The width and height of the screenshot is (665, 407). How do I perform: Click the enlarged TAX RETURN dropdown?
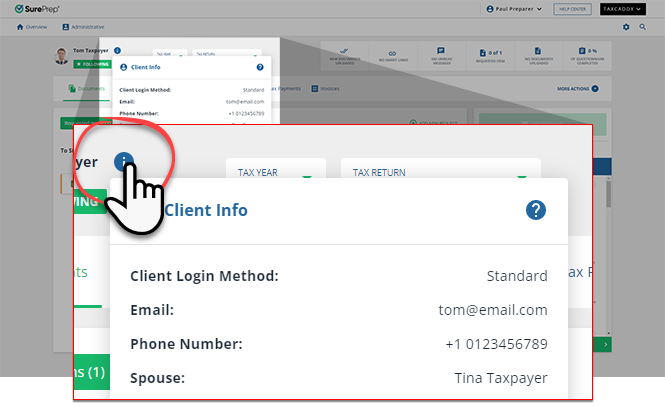click(x=441, y=169)
